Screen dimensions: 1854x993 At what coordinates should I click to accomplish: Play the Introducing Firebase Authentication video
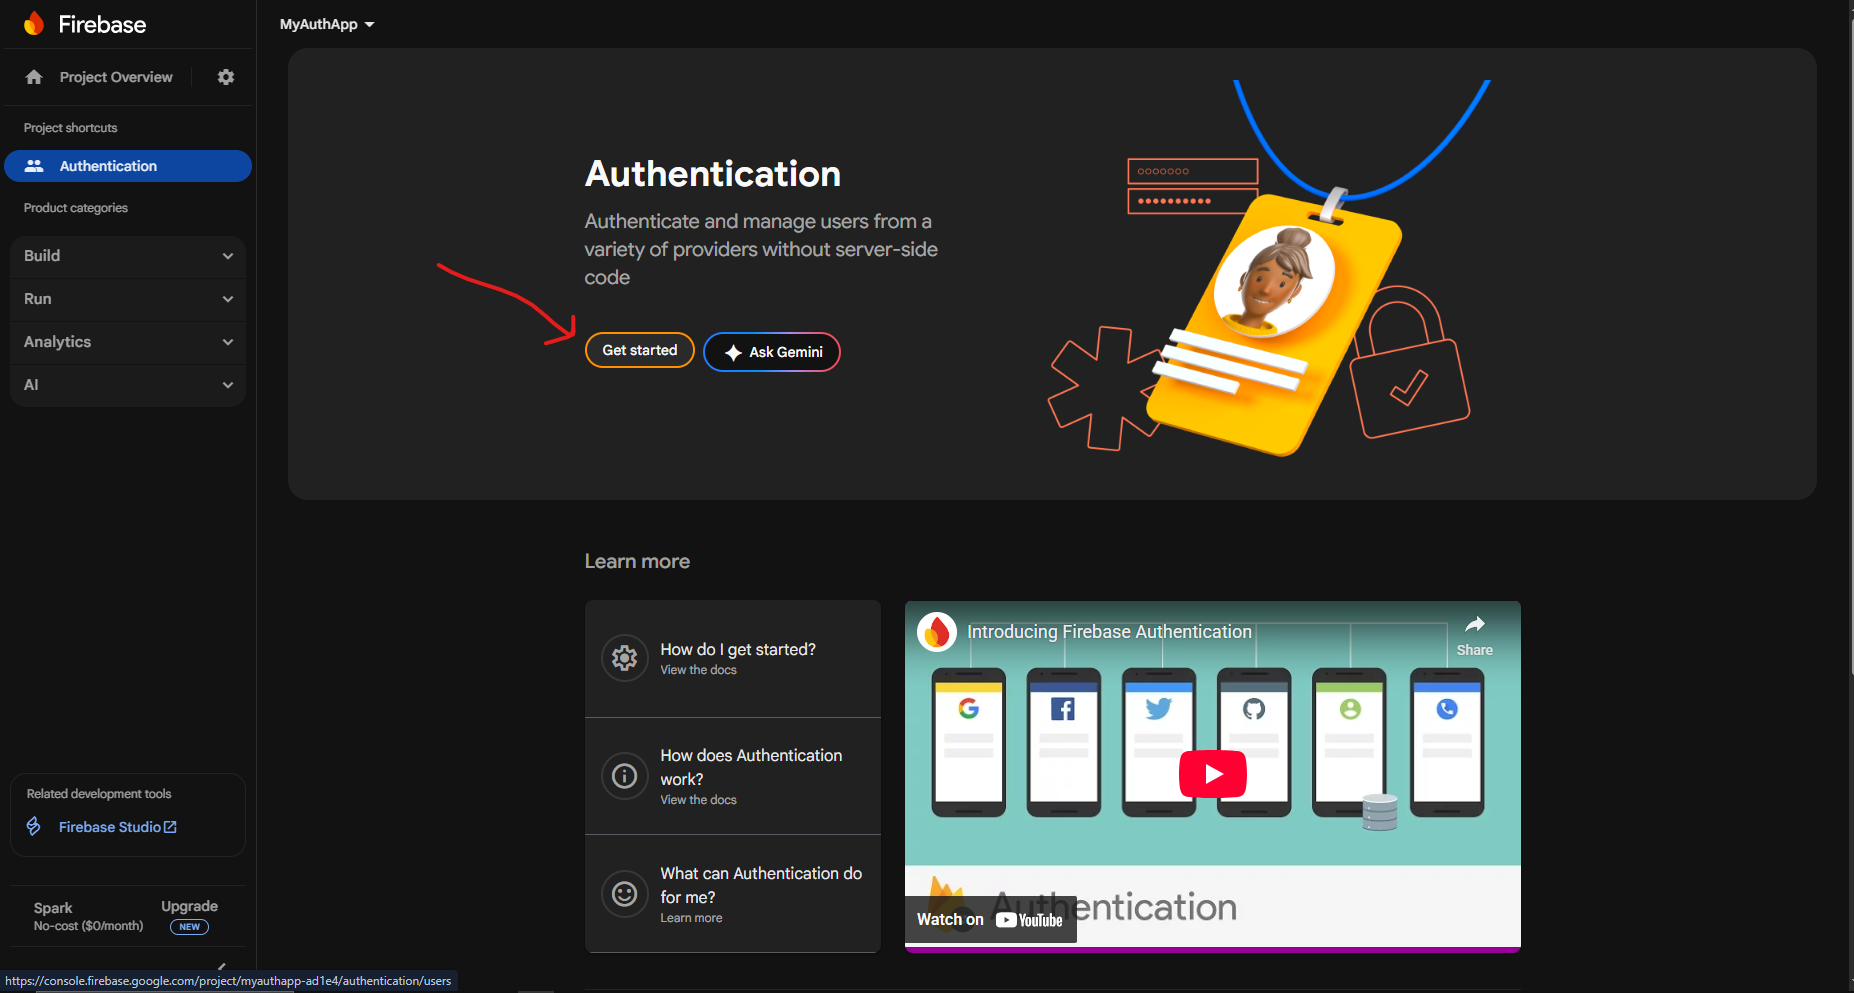[1212, 774]
